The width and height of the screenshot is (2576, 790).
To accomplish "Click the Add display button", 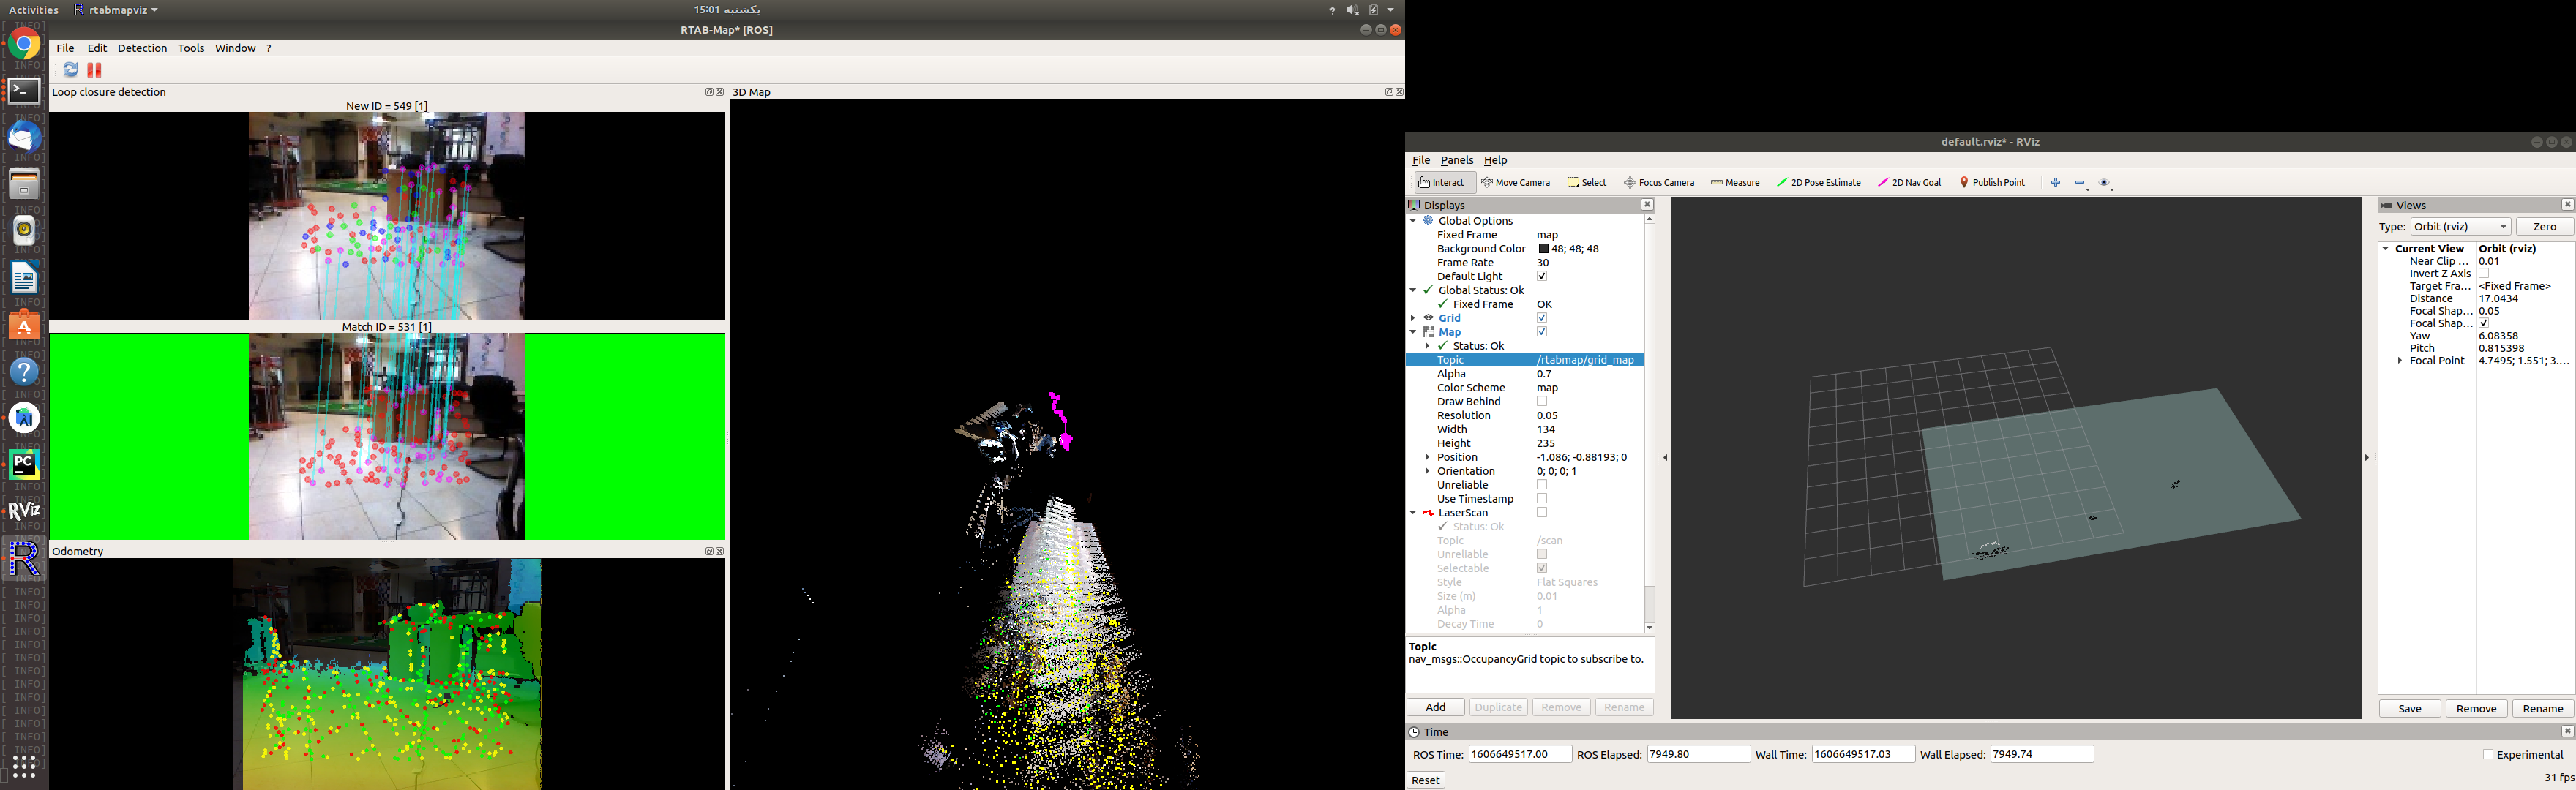I will pyautogui.click(x=1435, y=708).
